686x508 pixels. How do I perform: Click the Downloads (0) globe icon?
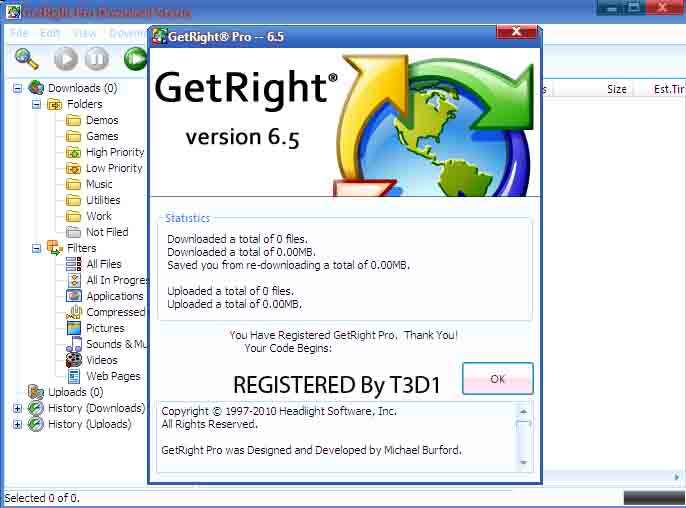(x=36, y=88)
